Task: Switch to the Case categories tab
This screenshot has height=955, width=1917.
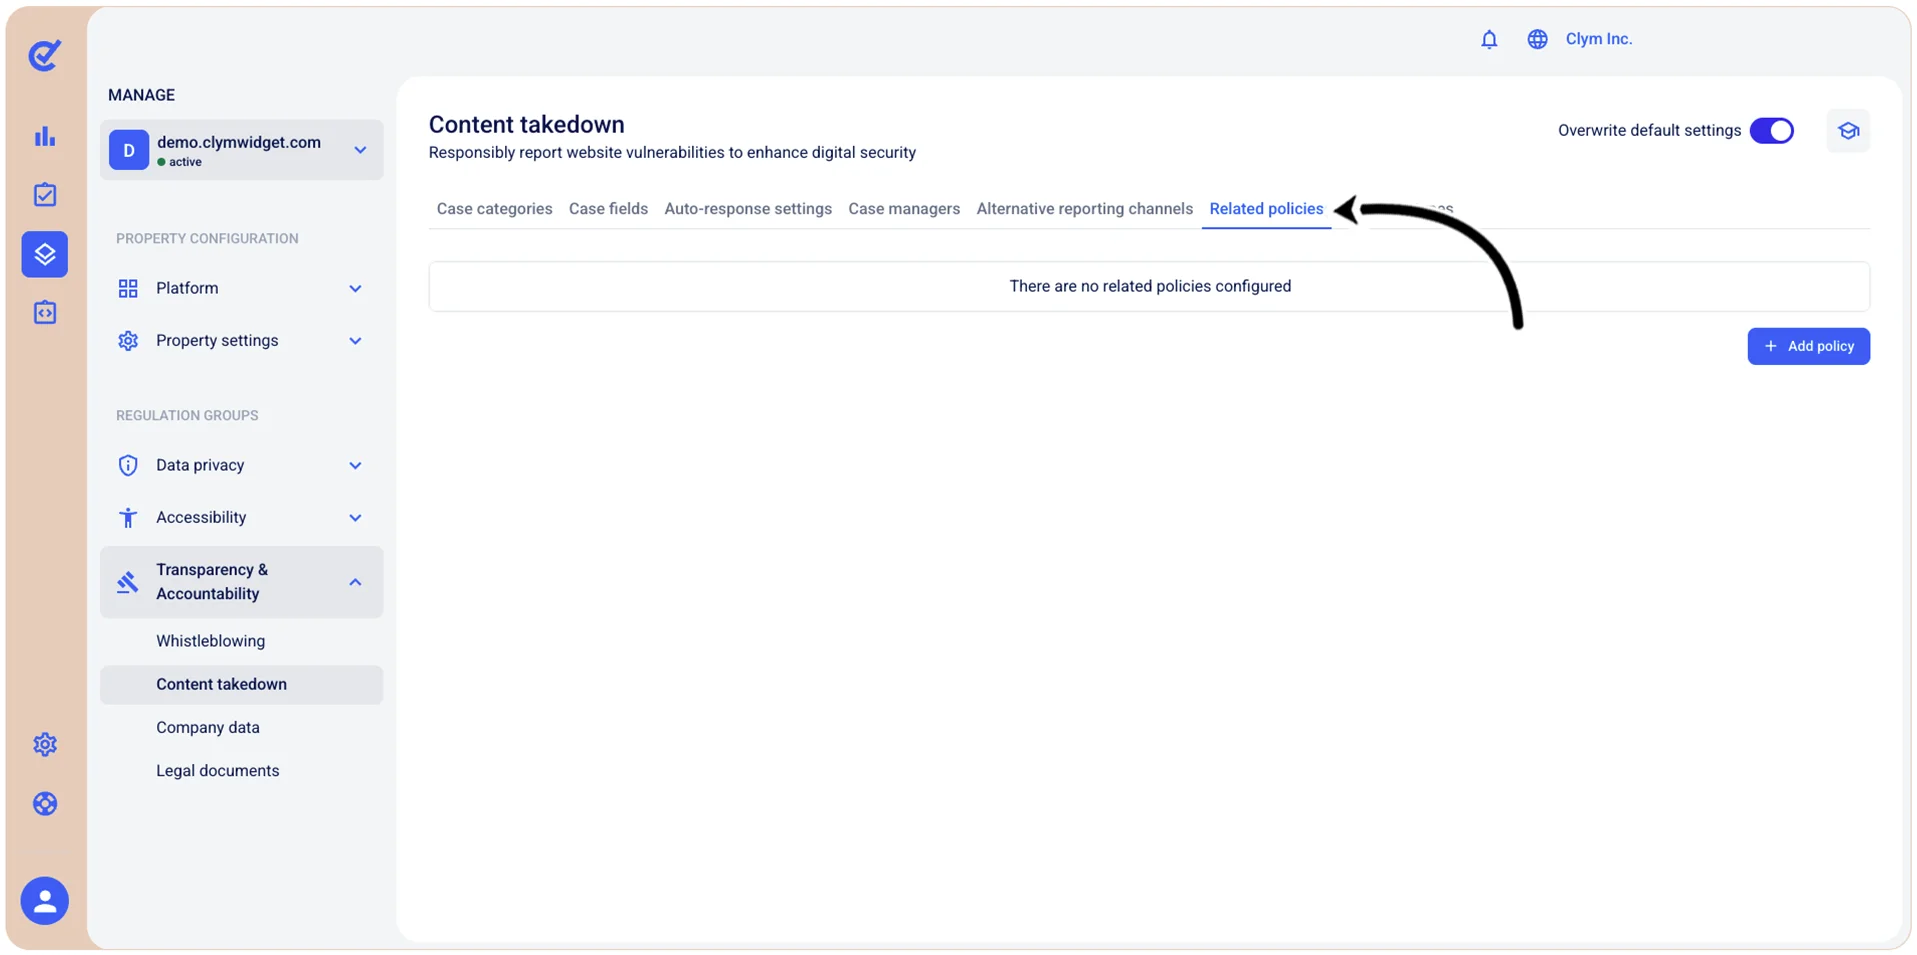Action: [494, 209]
